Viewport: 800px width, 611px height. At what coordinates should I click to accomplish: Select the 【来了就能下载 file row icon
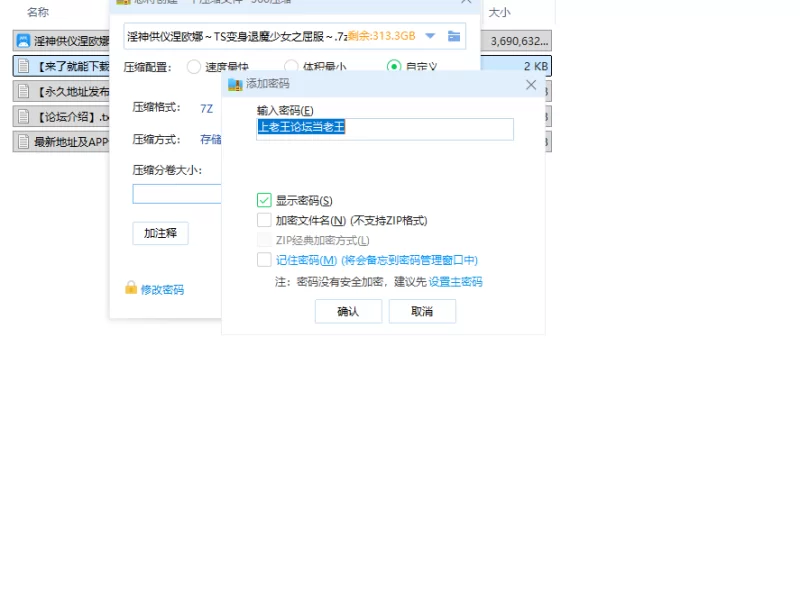(x=23, y=66)
